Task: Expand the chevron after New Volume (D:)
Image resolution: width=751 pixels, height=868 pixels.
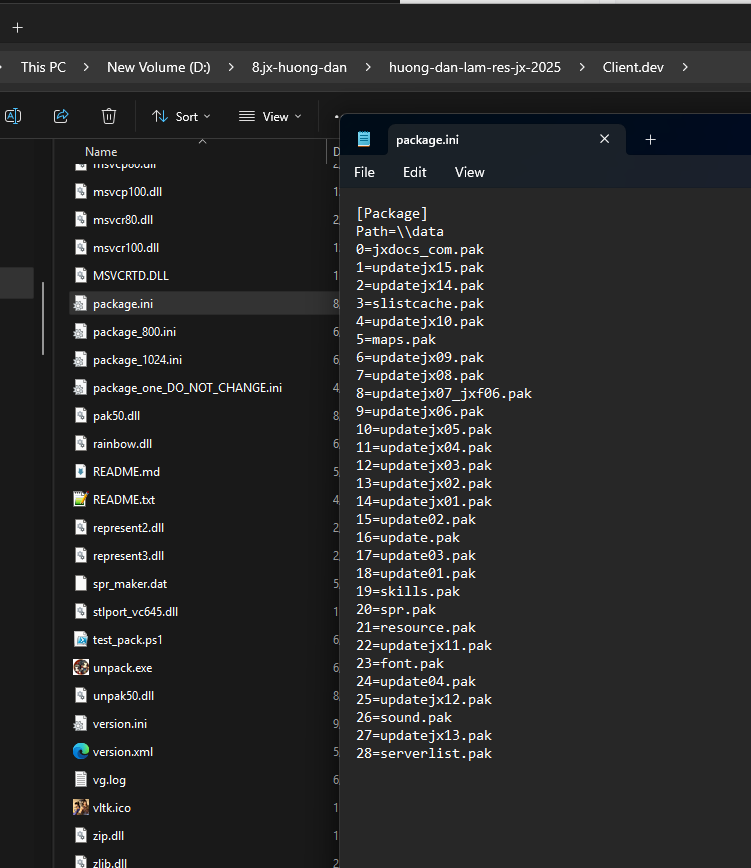Action: coord(230,67)
